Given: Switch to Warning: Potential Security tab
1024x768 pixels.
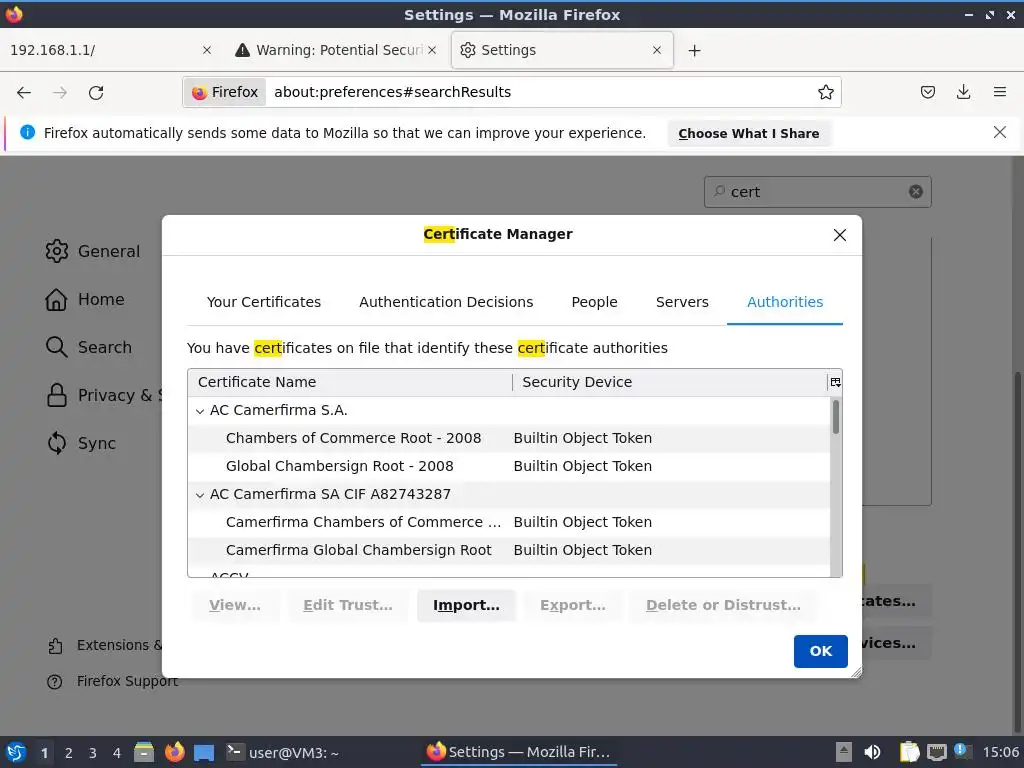Looking at the screenshot, I should click(x=334, y=50).
